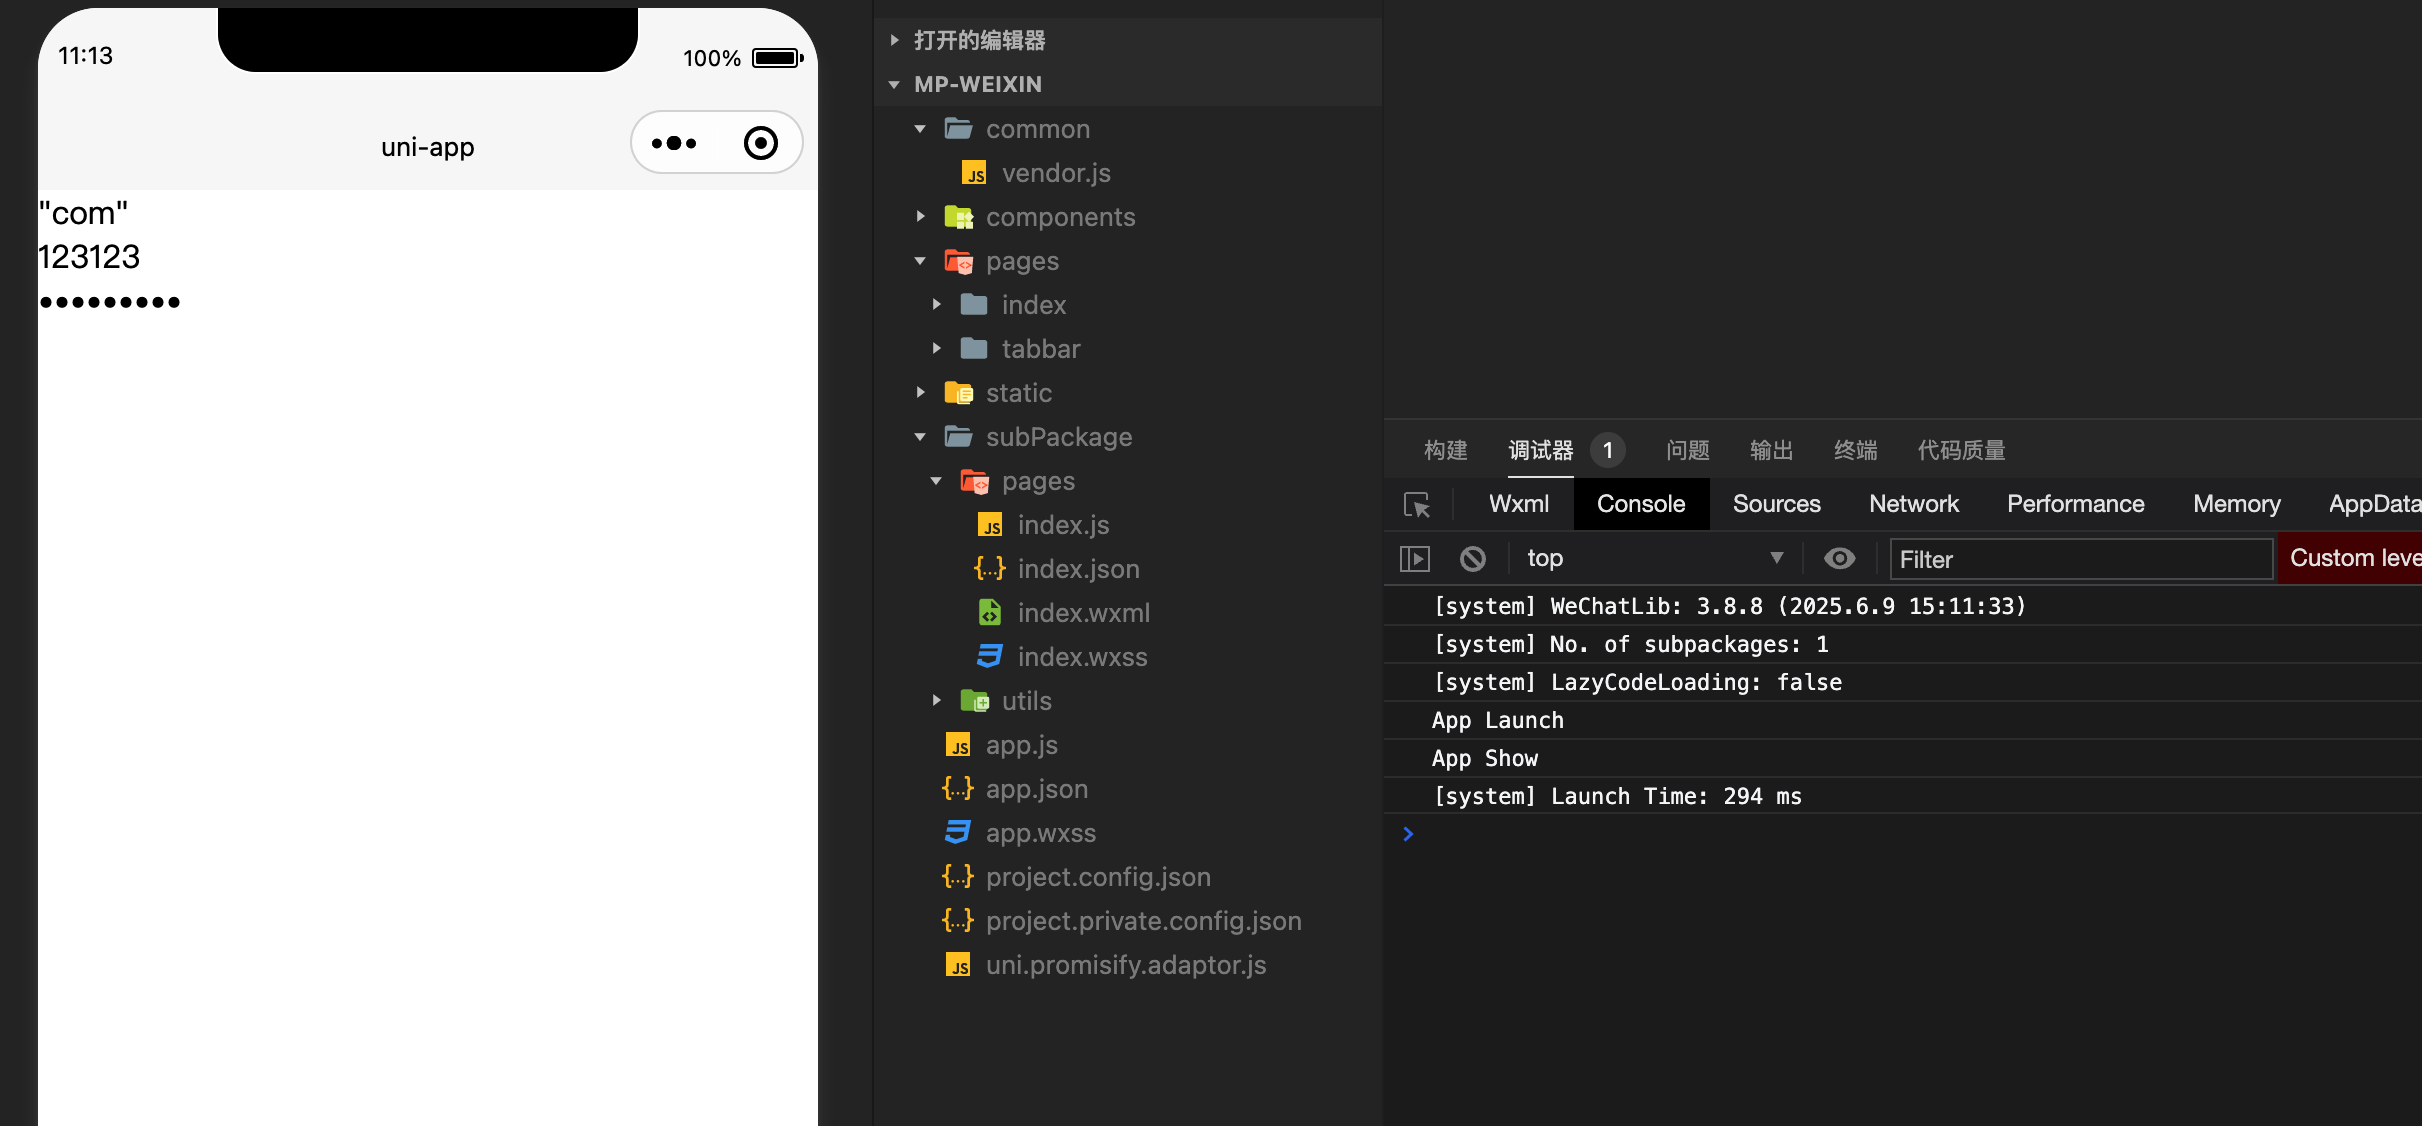
Task: Open the AppData devtools tab
Action: coord(2374,504)
